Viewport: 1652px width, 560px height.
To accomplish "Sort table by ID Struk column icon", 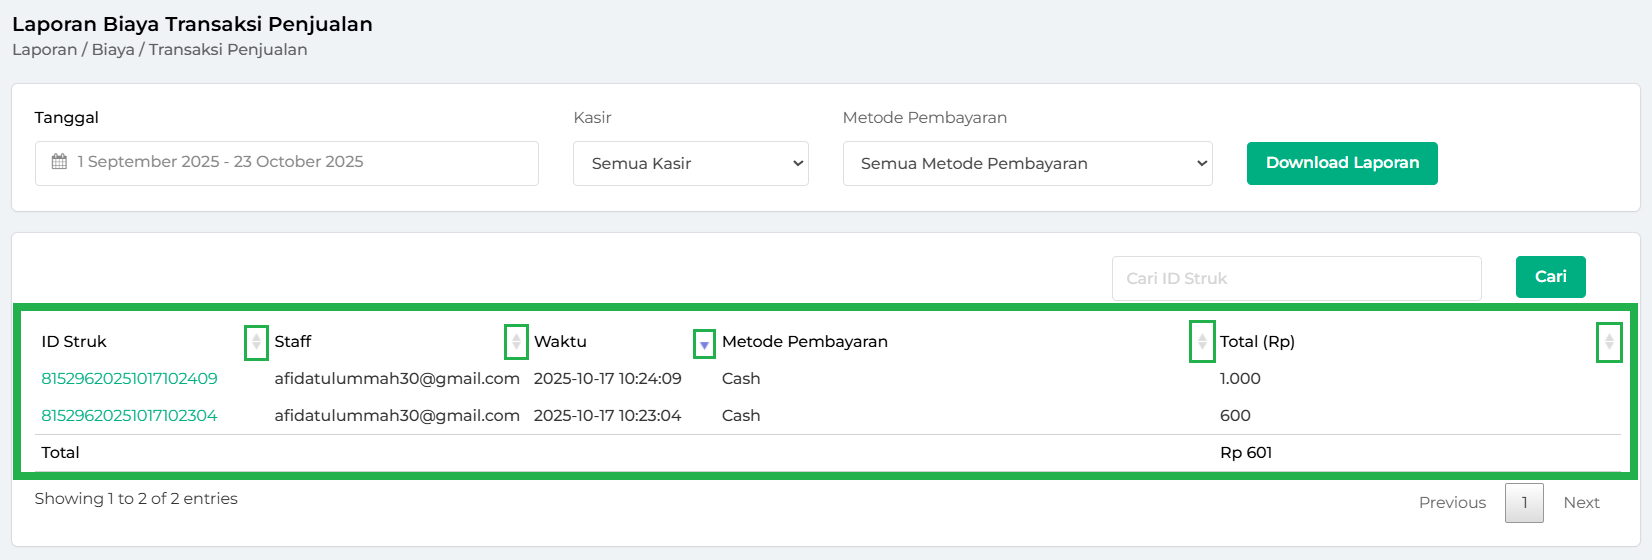I will [x=256, y=342].
